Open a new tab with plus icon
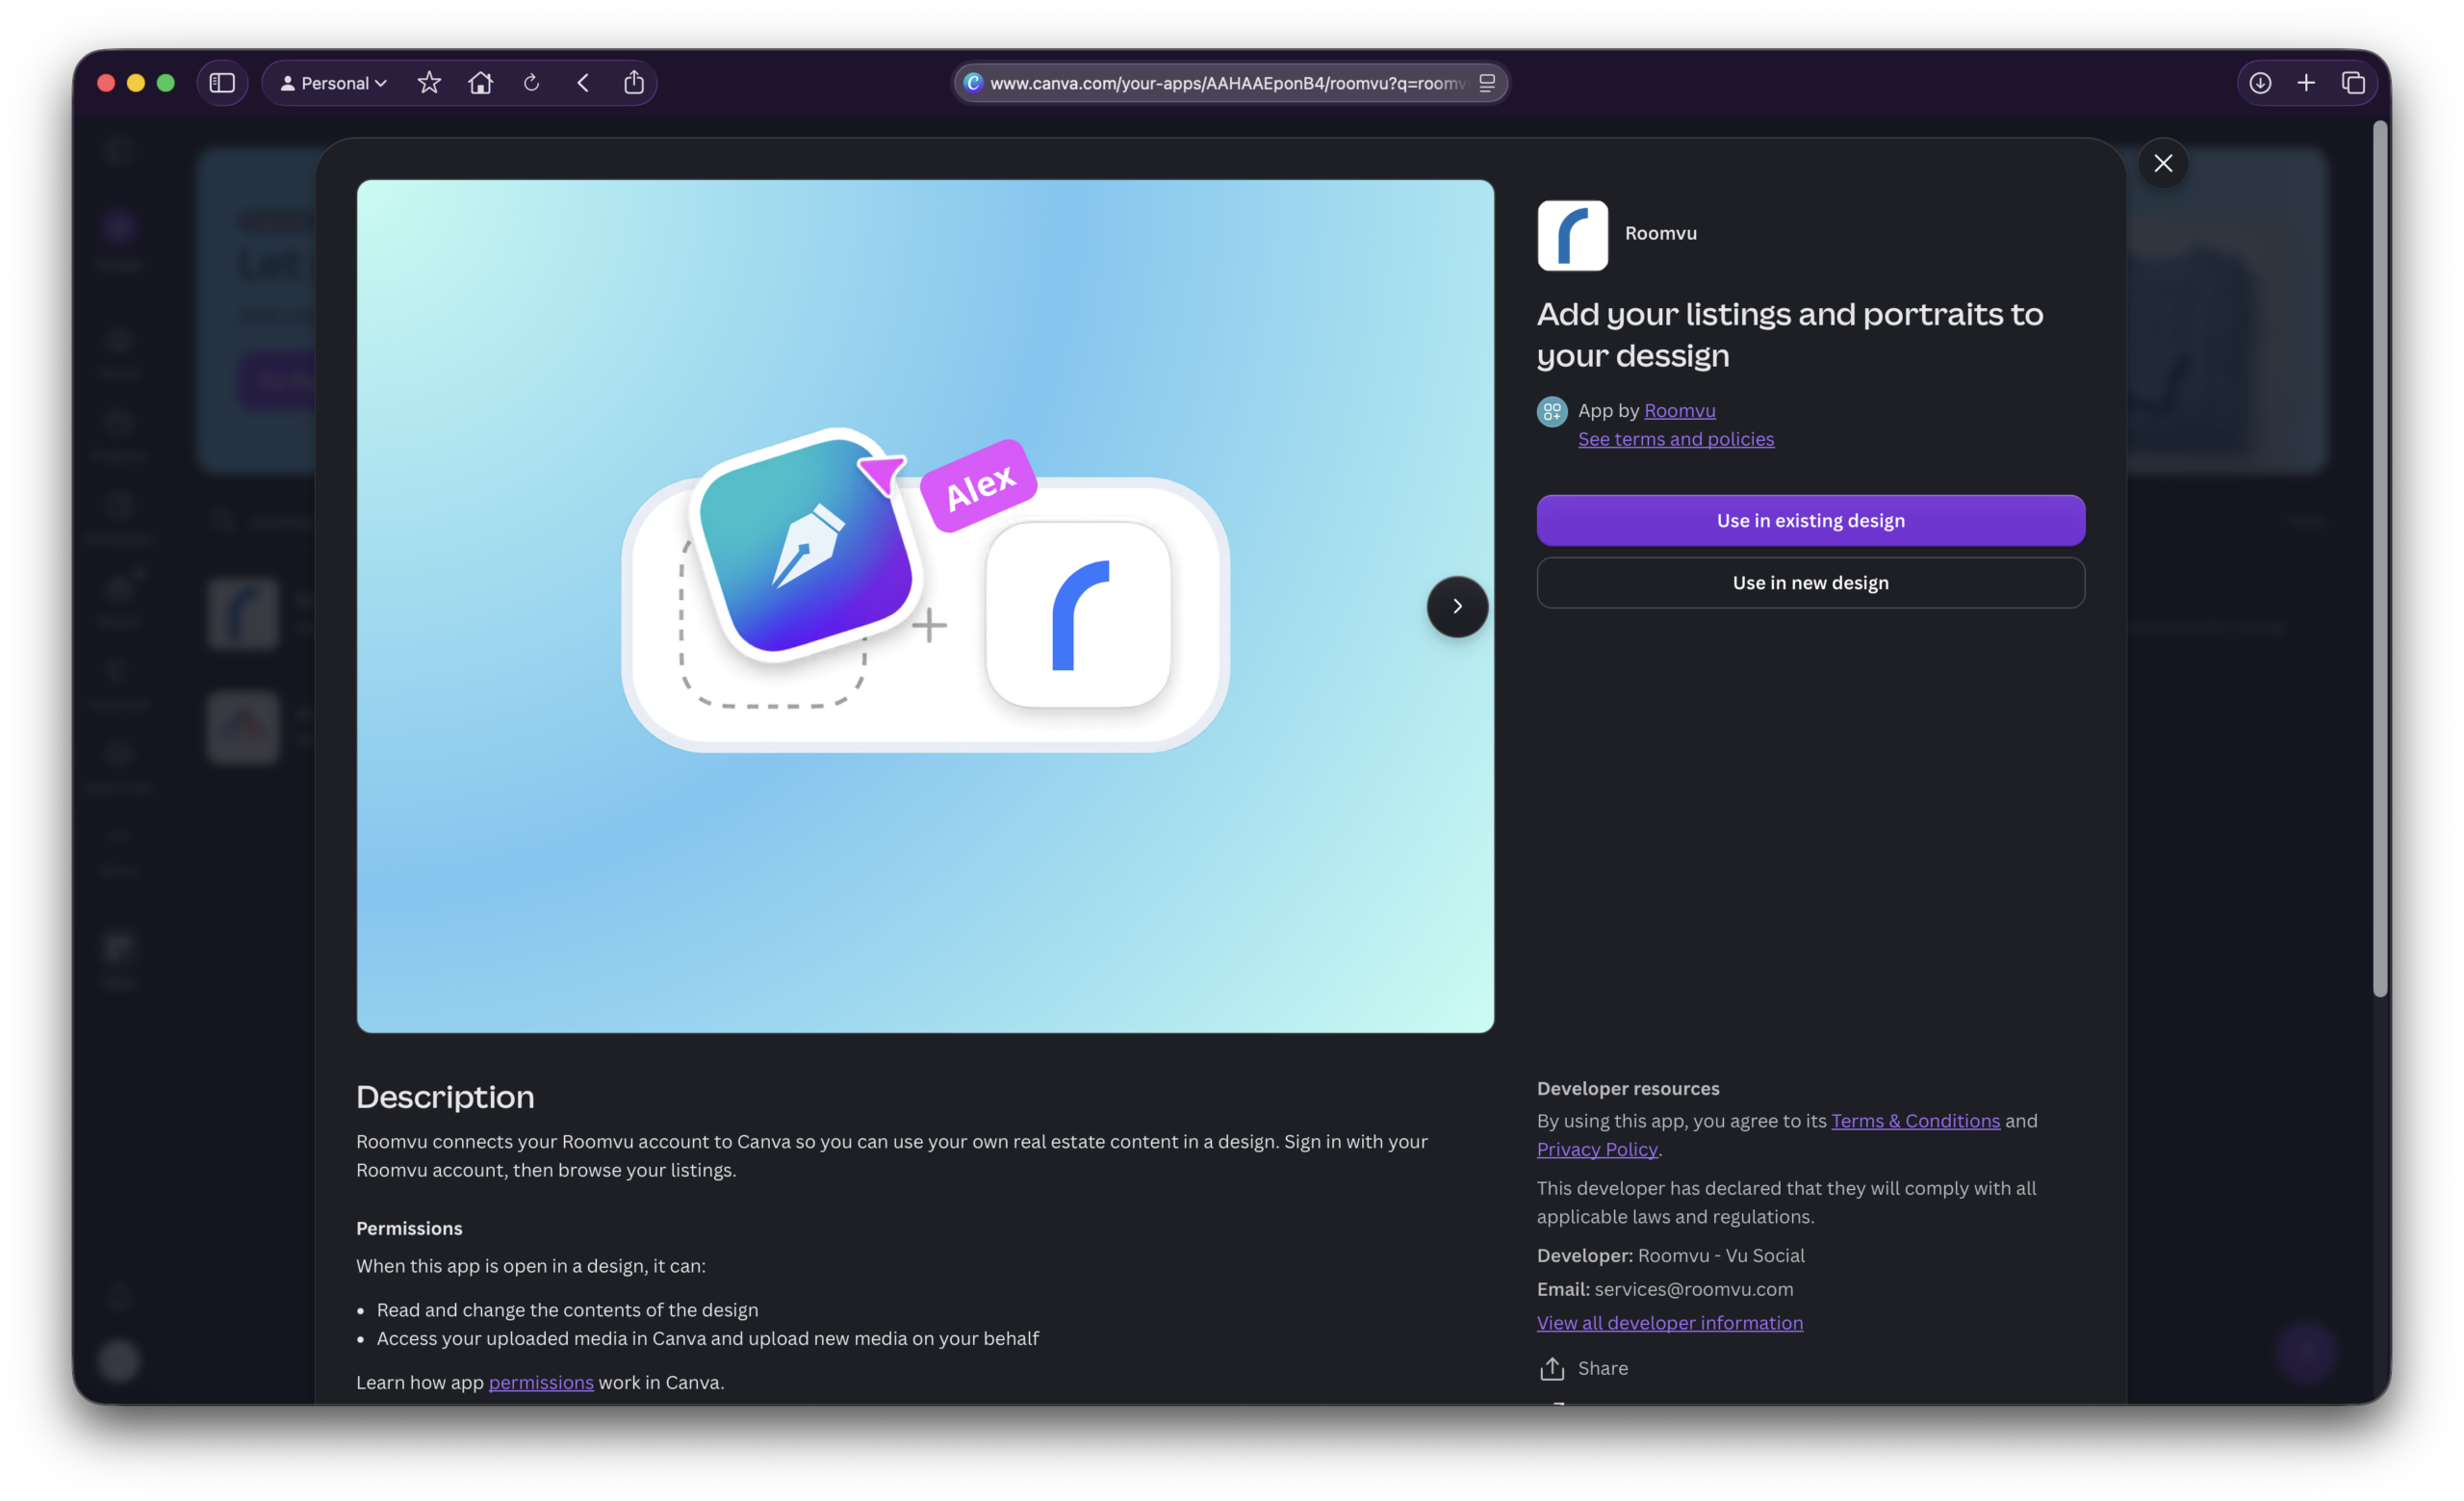Image resolution: width=2464 pixels, height=1501 pixels. point(2306,83)
